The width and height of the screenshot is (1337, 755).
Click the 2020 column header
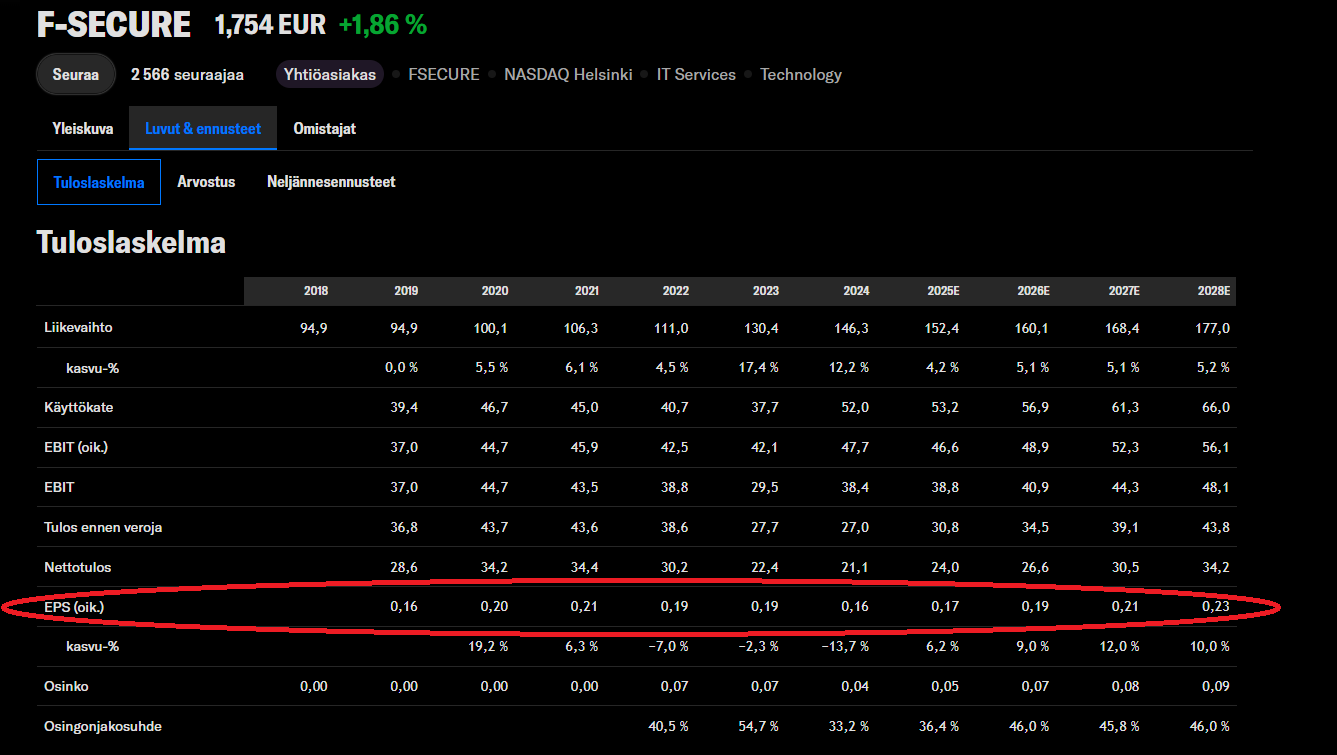(495, 291)
